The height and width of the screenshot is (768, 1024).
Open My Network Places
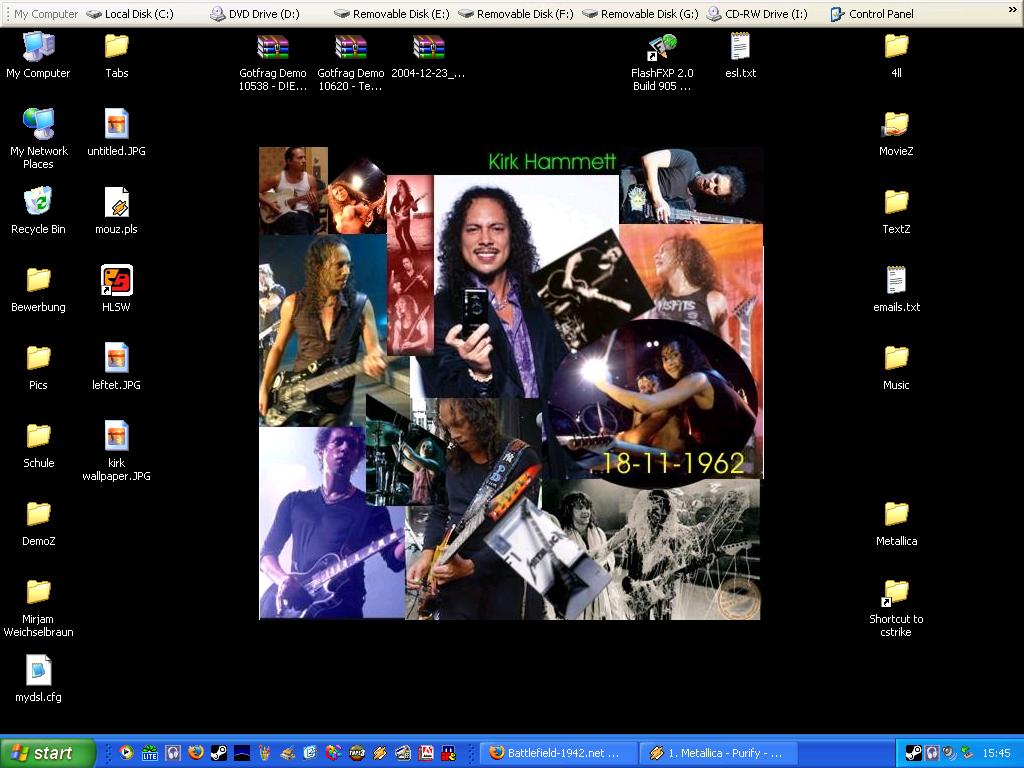39,138
